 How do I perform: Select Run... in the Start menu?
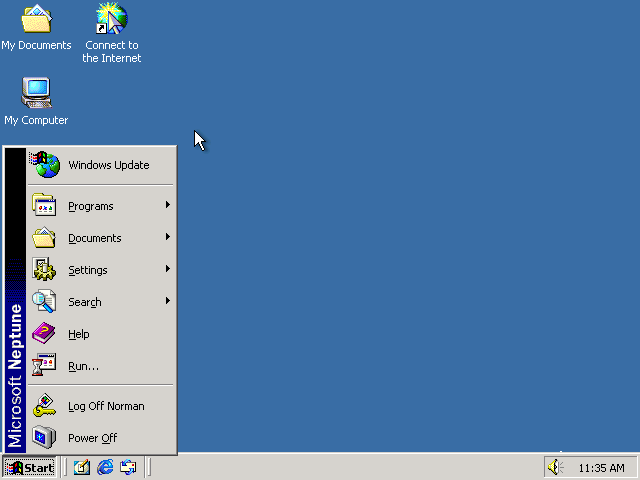[x=83, y=366]
